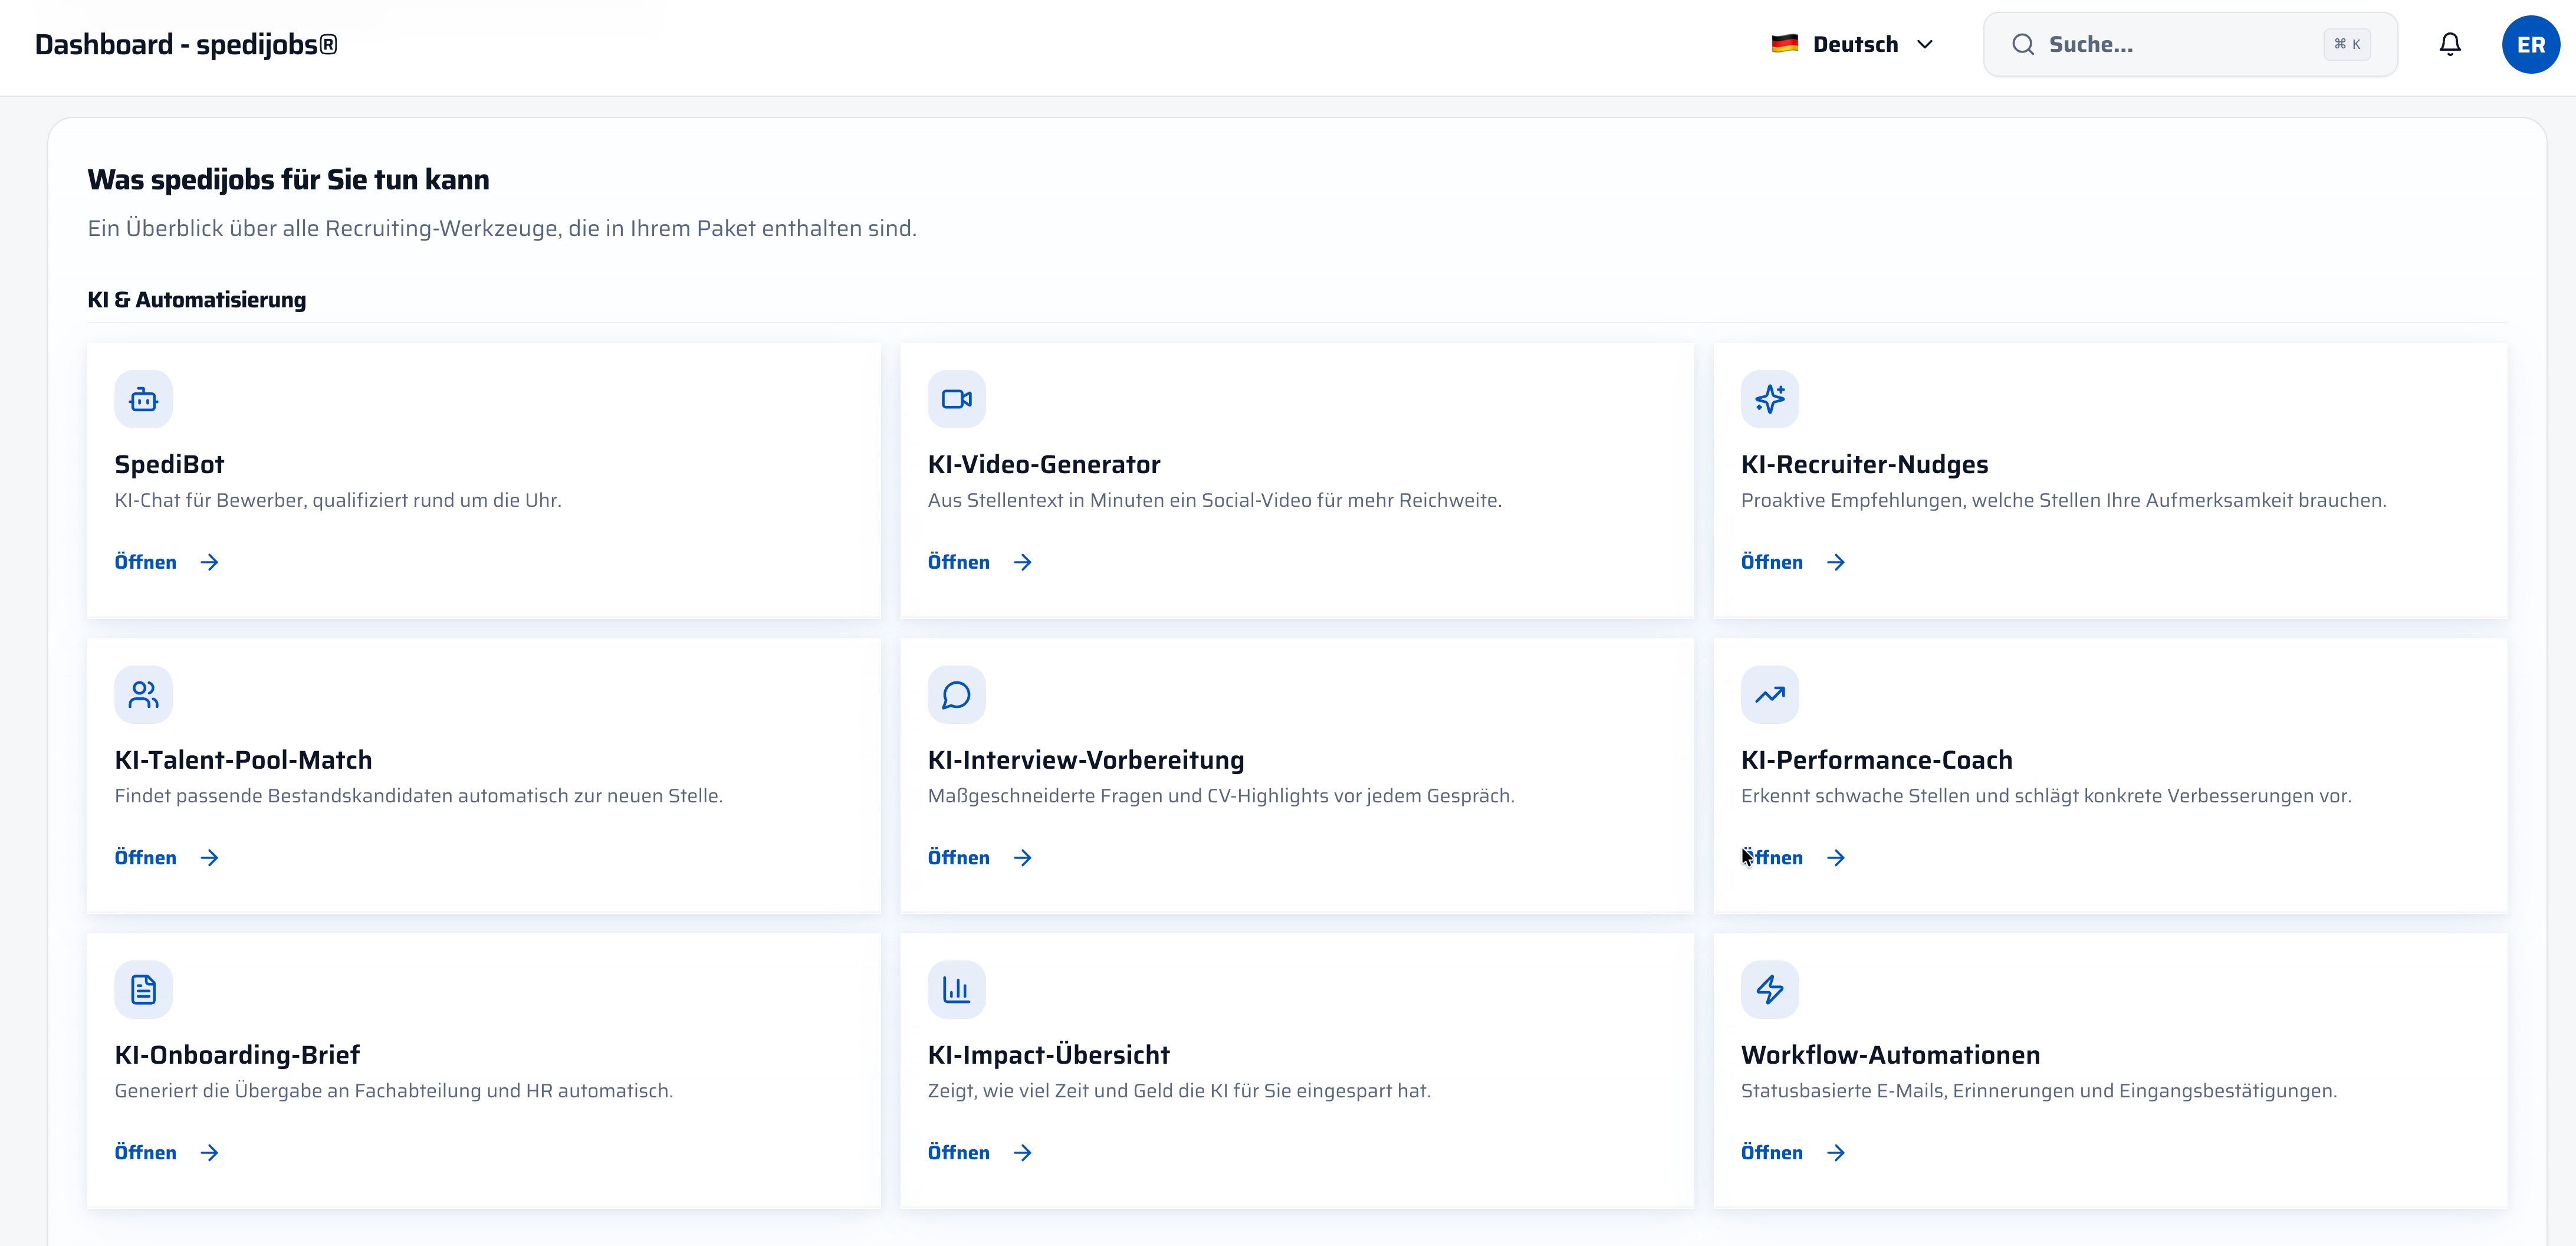Viewport: 2576px width, 1246px height.
Task: Open SpediBot via its Öffnen link
Action: click(x=167, y=562)
